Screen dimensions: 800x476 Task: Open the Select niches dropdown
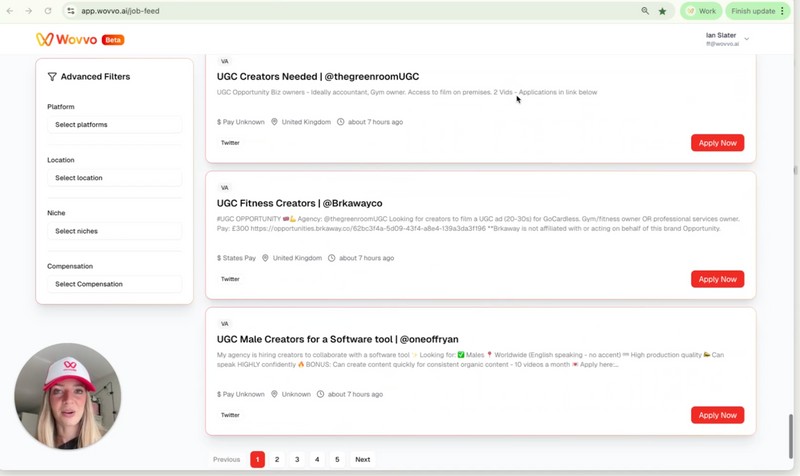pos(114,231)
